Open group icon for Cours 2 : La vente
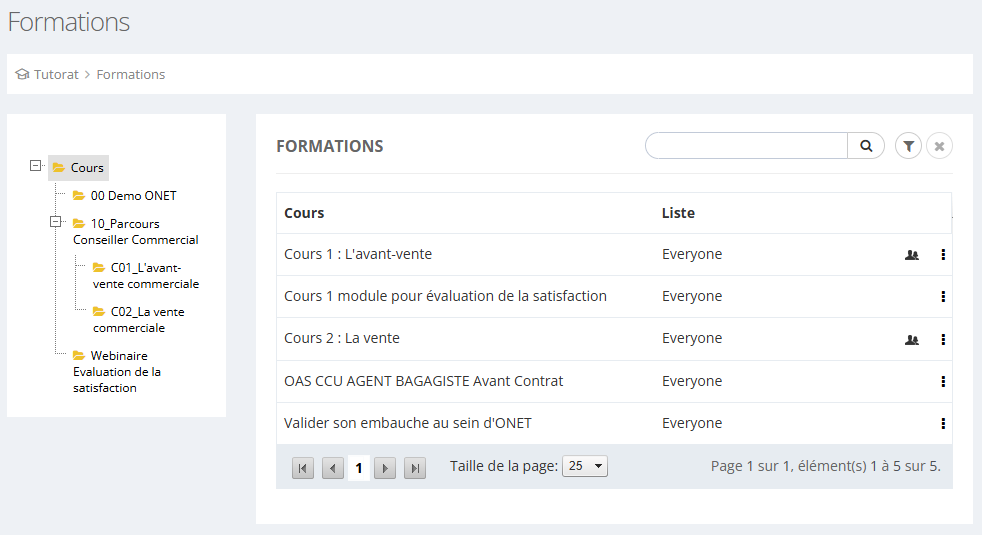The width and height of the screenshot is (982, 535). tap(911, 339)
